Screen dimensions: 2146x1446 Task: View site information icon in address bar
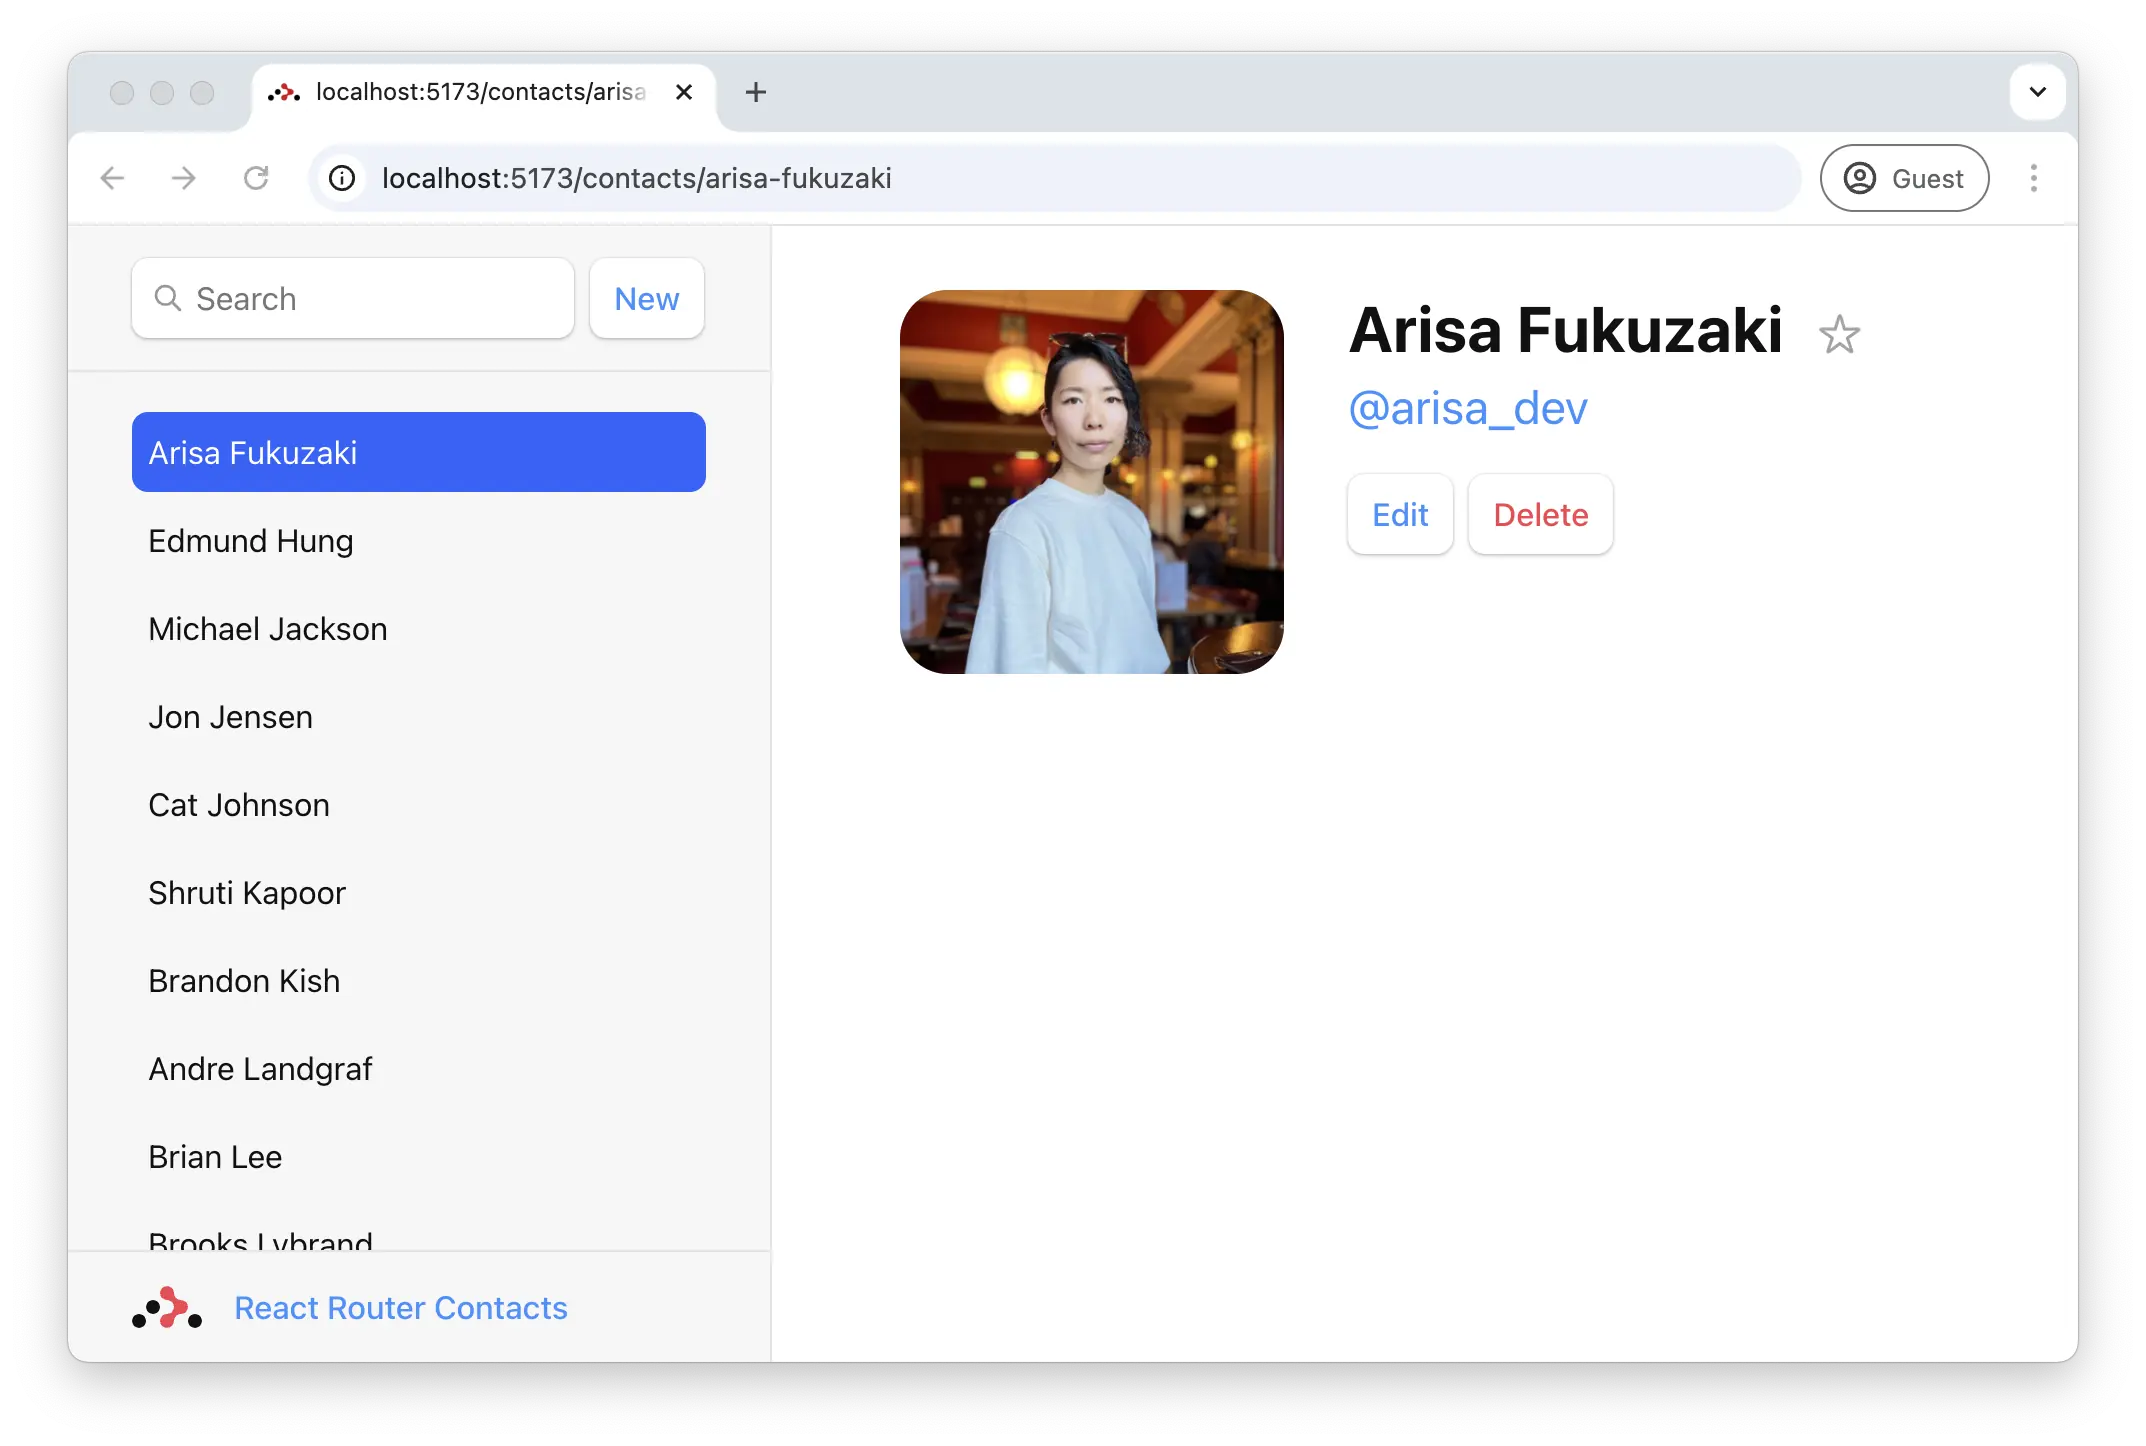coord(342,178)
